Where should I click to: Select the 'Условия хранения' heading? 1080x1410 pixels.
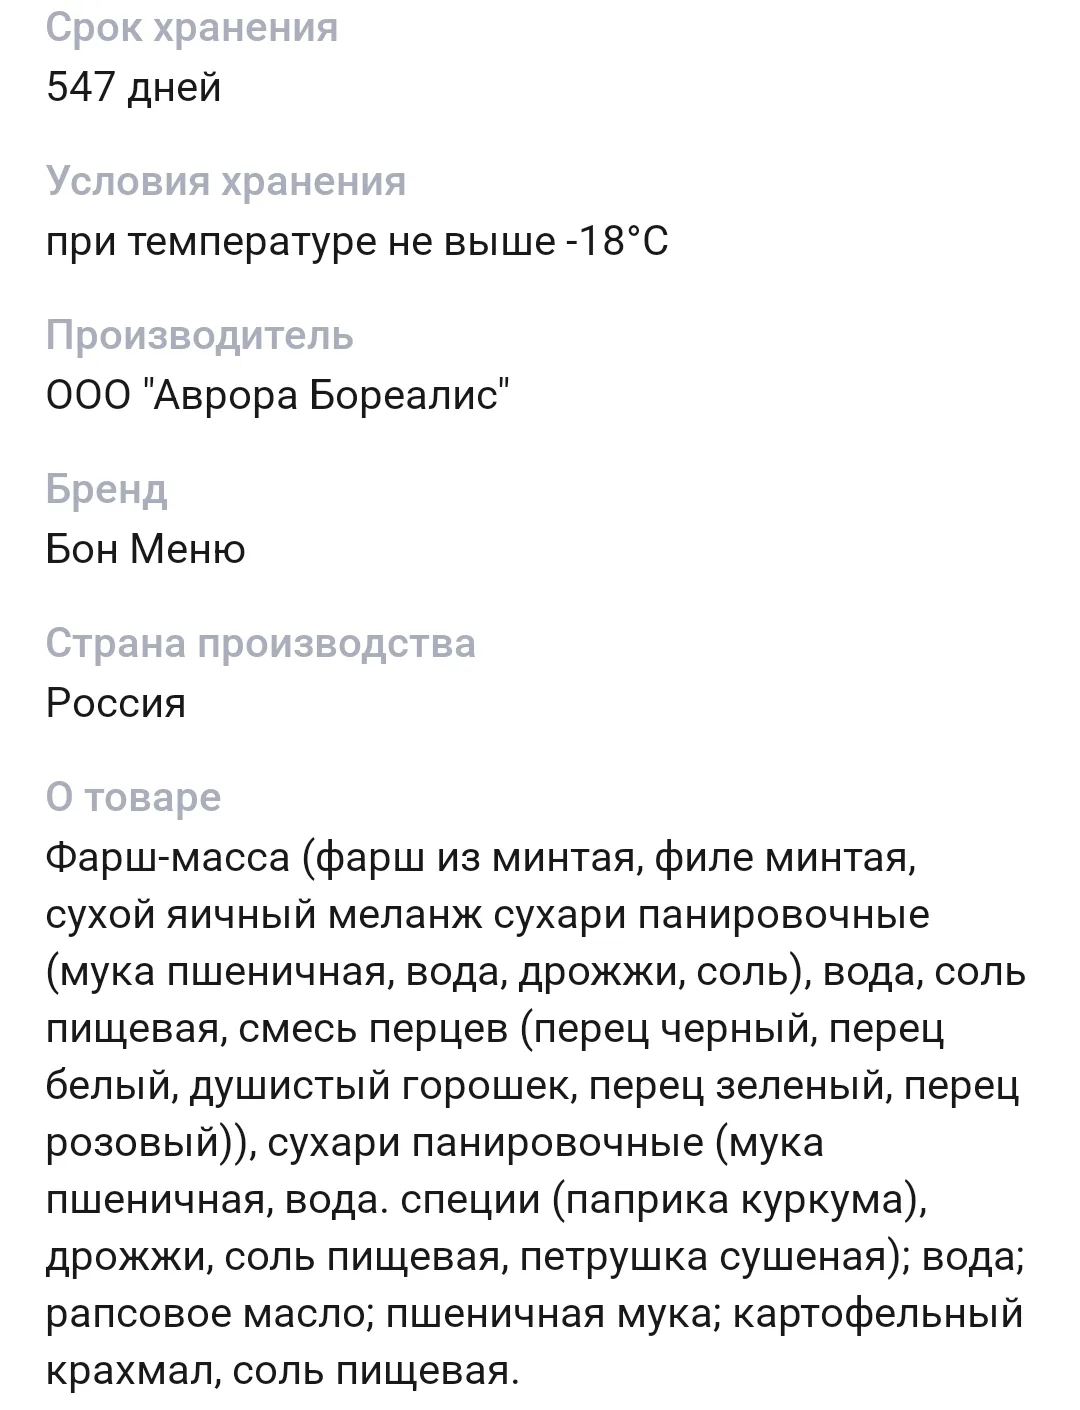[226, 183]
